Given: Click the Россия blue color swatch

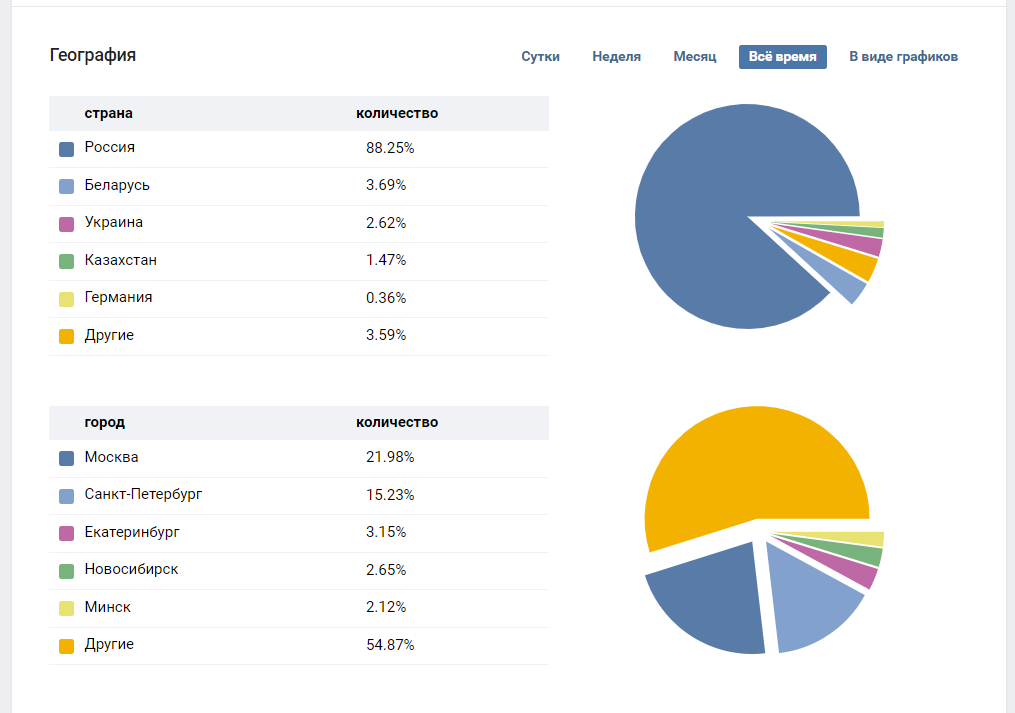Looking at the screenshot, I should 67,149.
